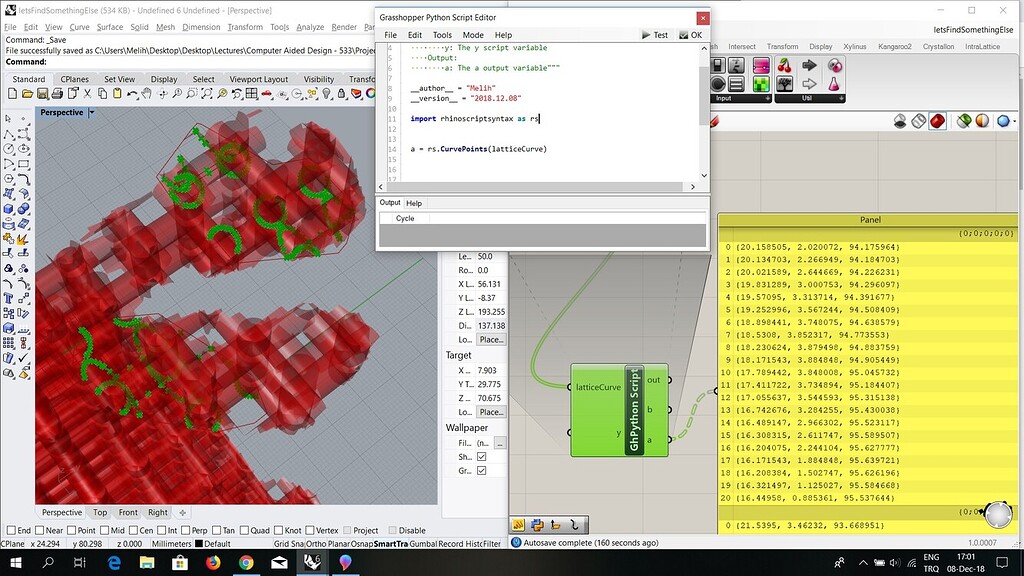Click the Test button in the Python editor

(657, 35)
